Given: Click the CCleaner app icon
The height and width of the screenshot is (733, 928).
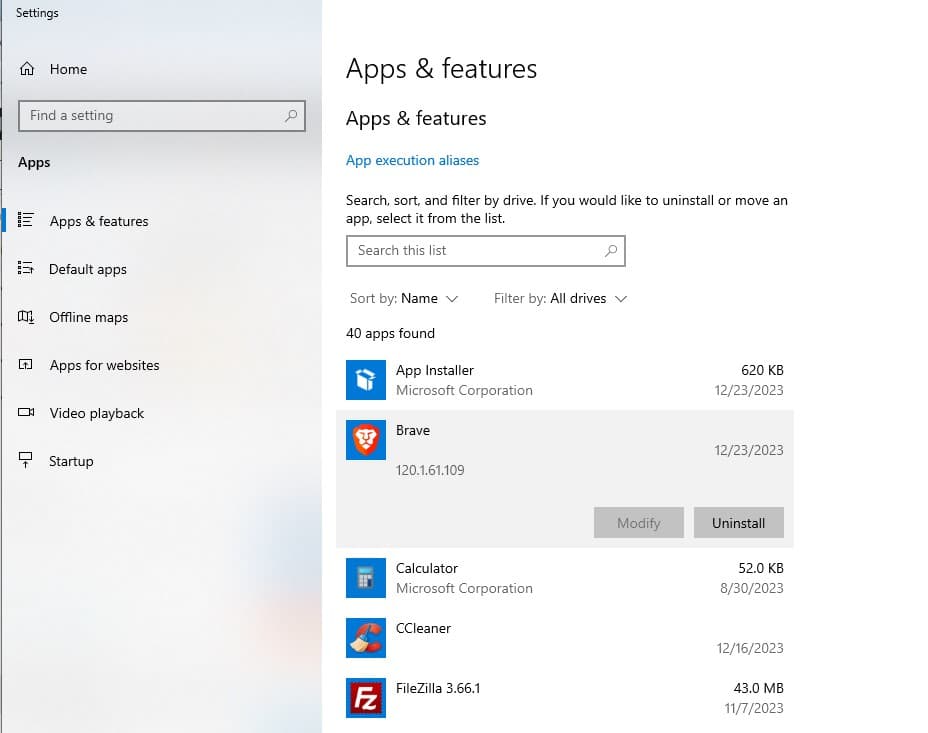Looking at the screenshot, I should point(365,638).
